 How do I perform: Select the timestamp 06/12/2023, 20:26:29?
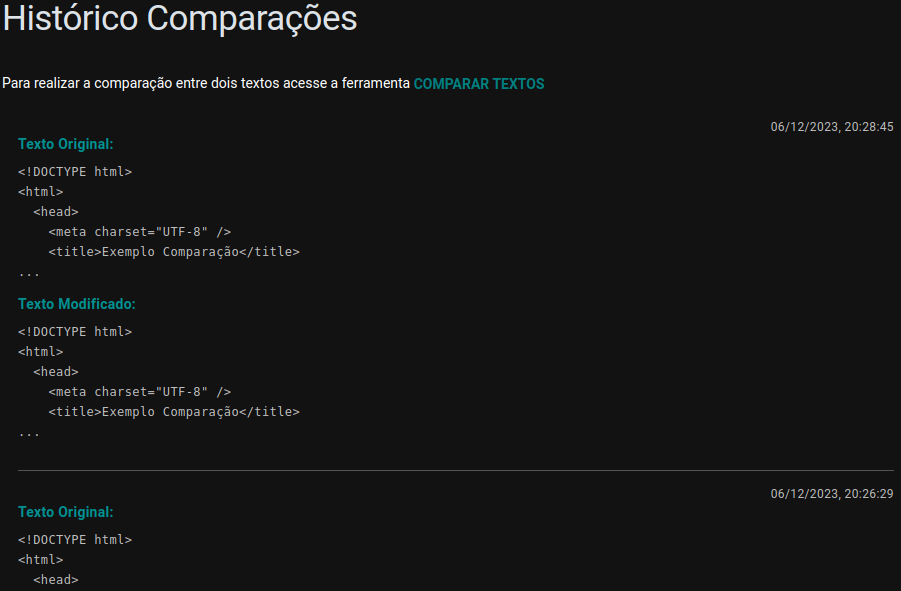(x=832, y=493)
